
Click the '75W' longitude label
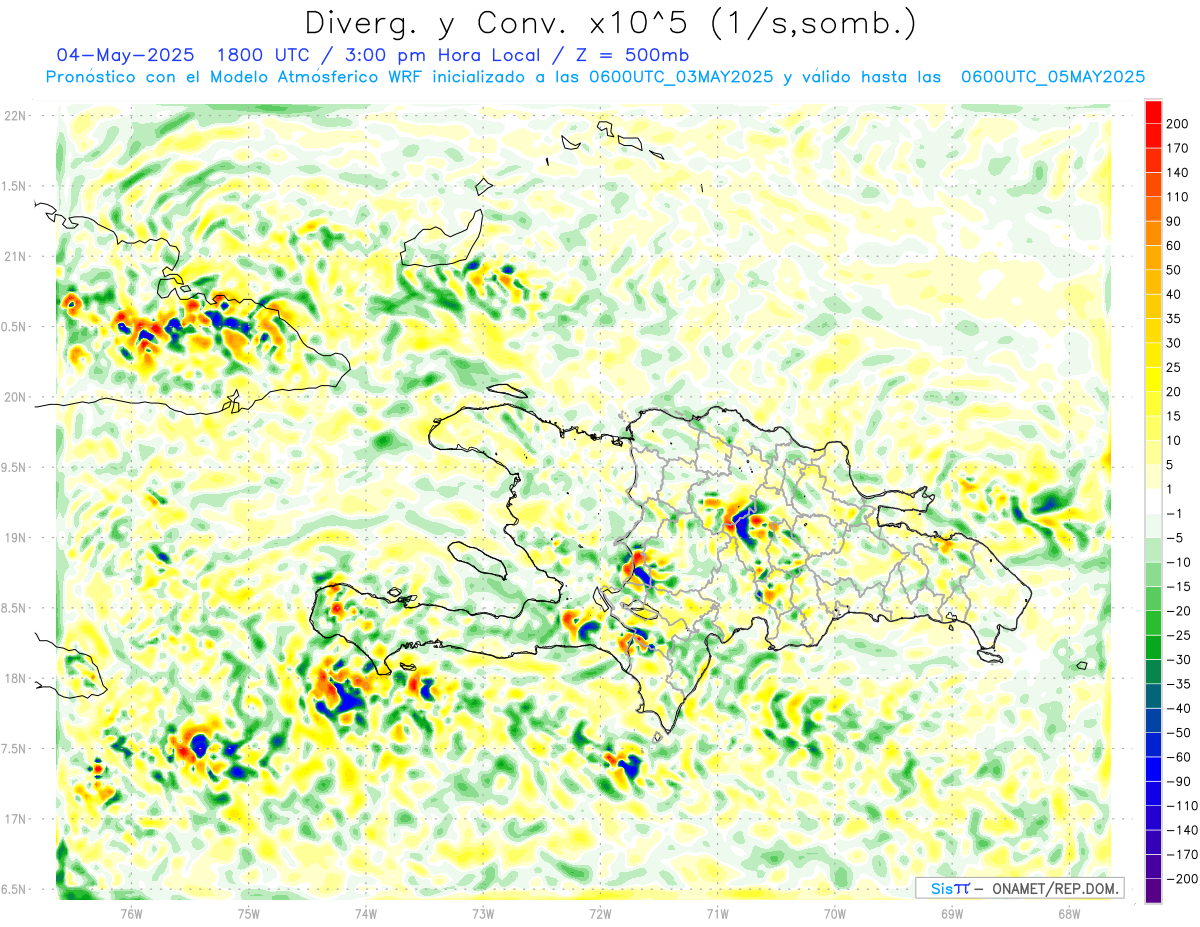tap(249, 912)
